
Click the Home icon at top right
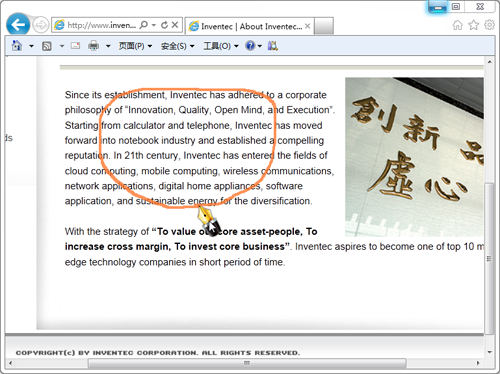458,25
